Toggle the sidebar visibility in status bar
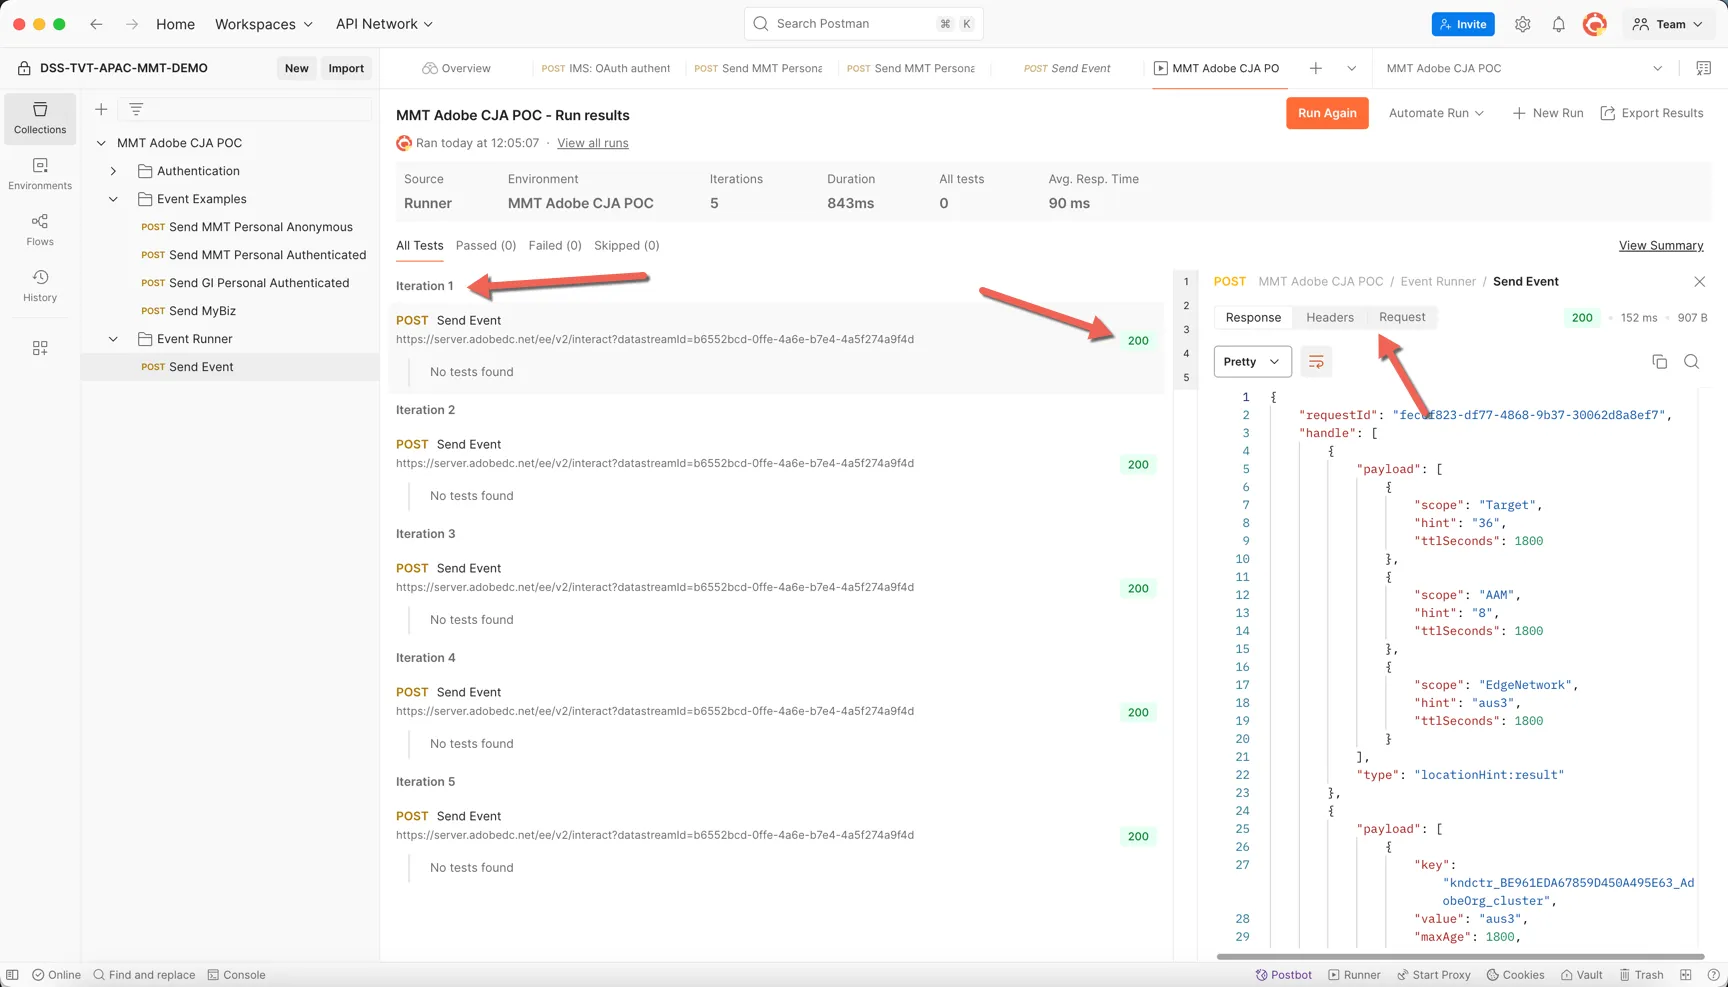1728x987 pixels. click(12, 975)
